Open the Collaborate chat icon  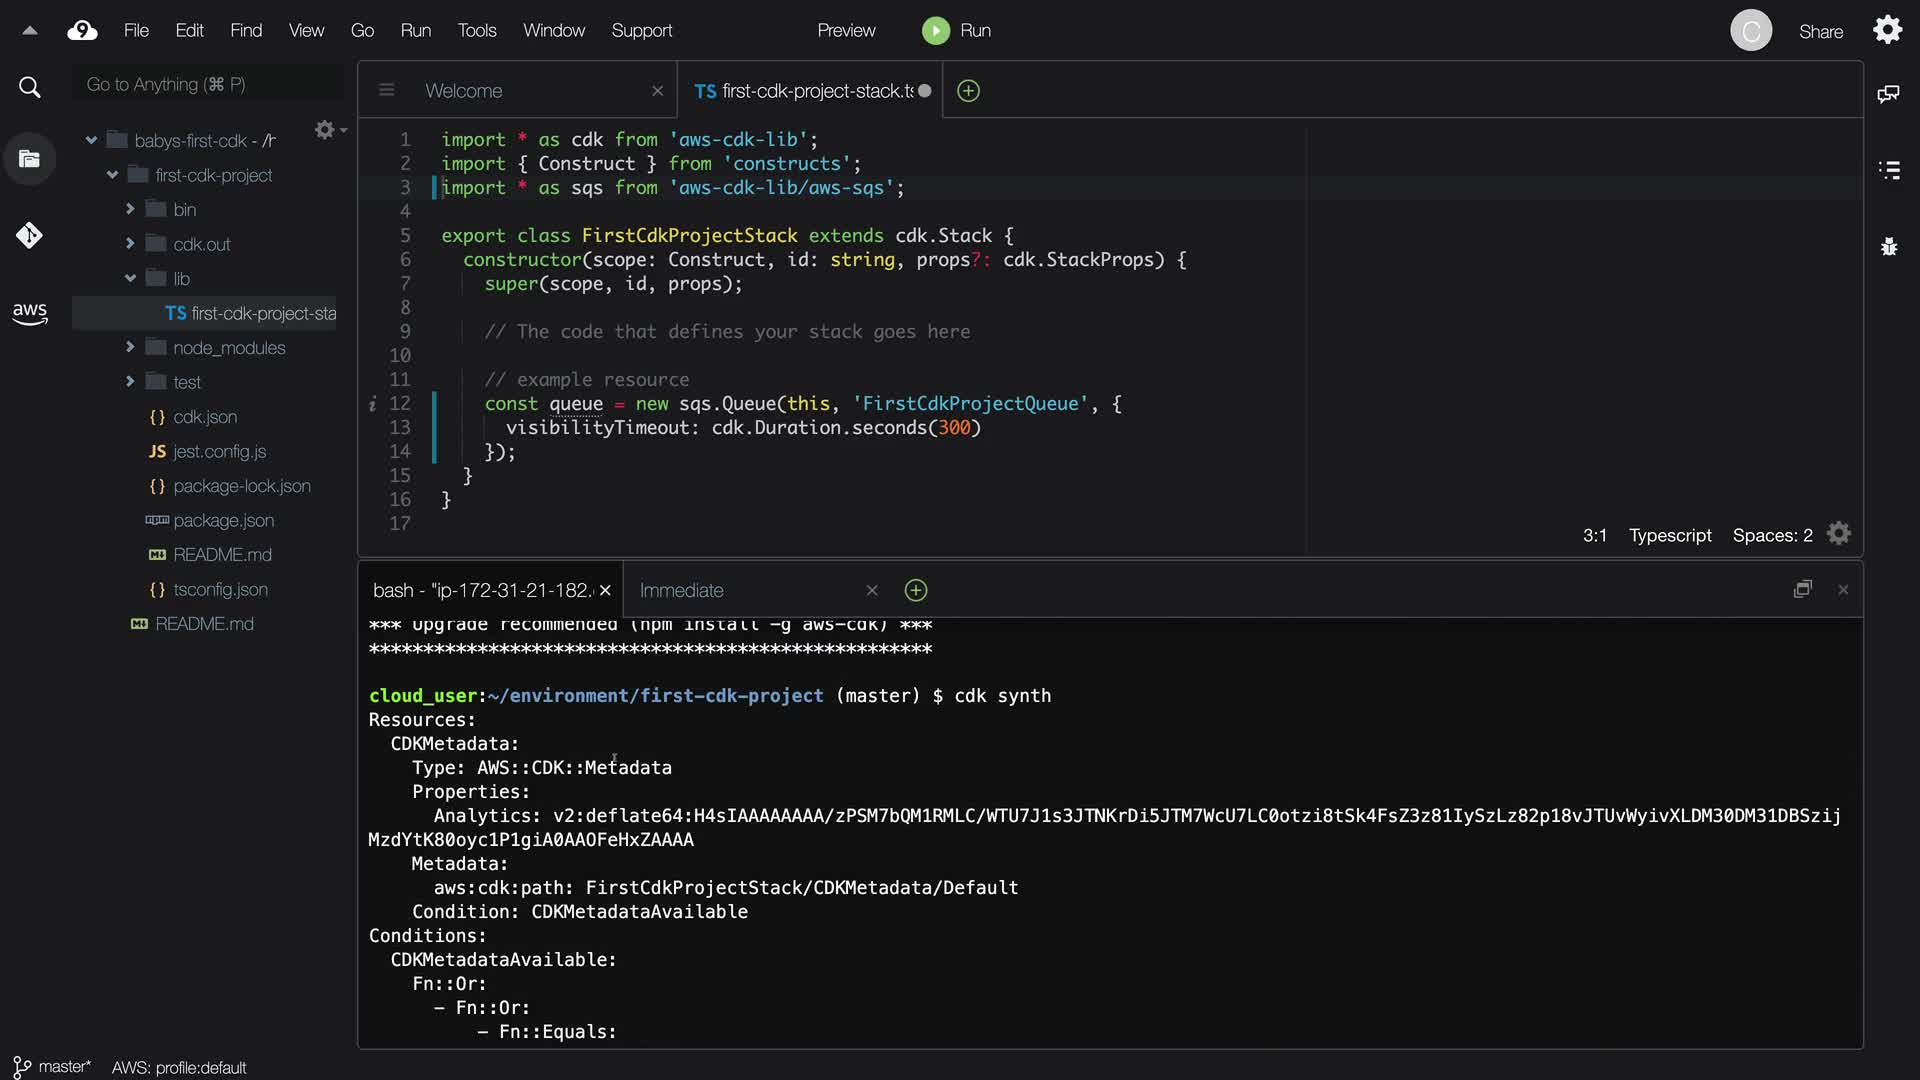click(1888, 94)
